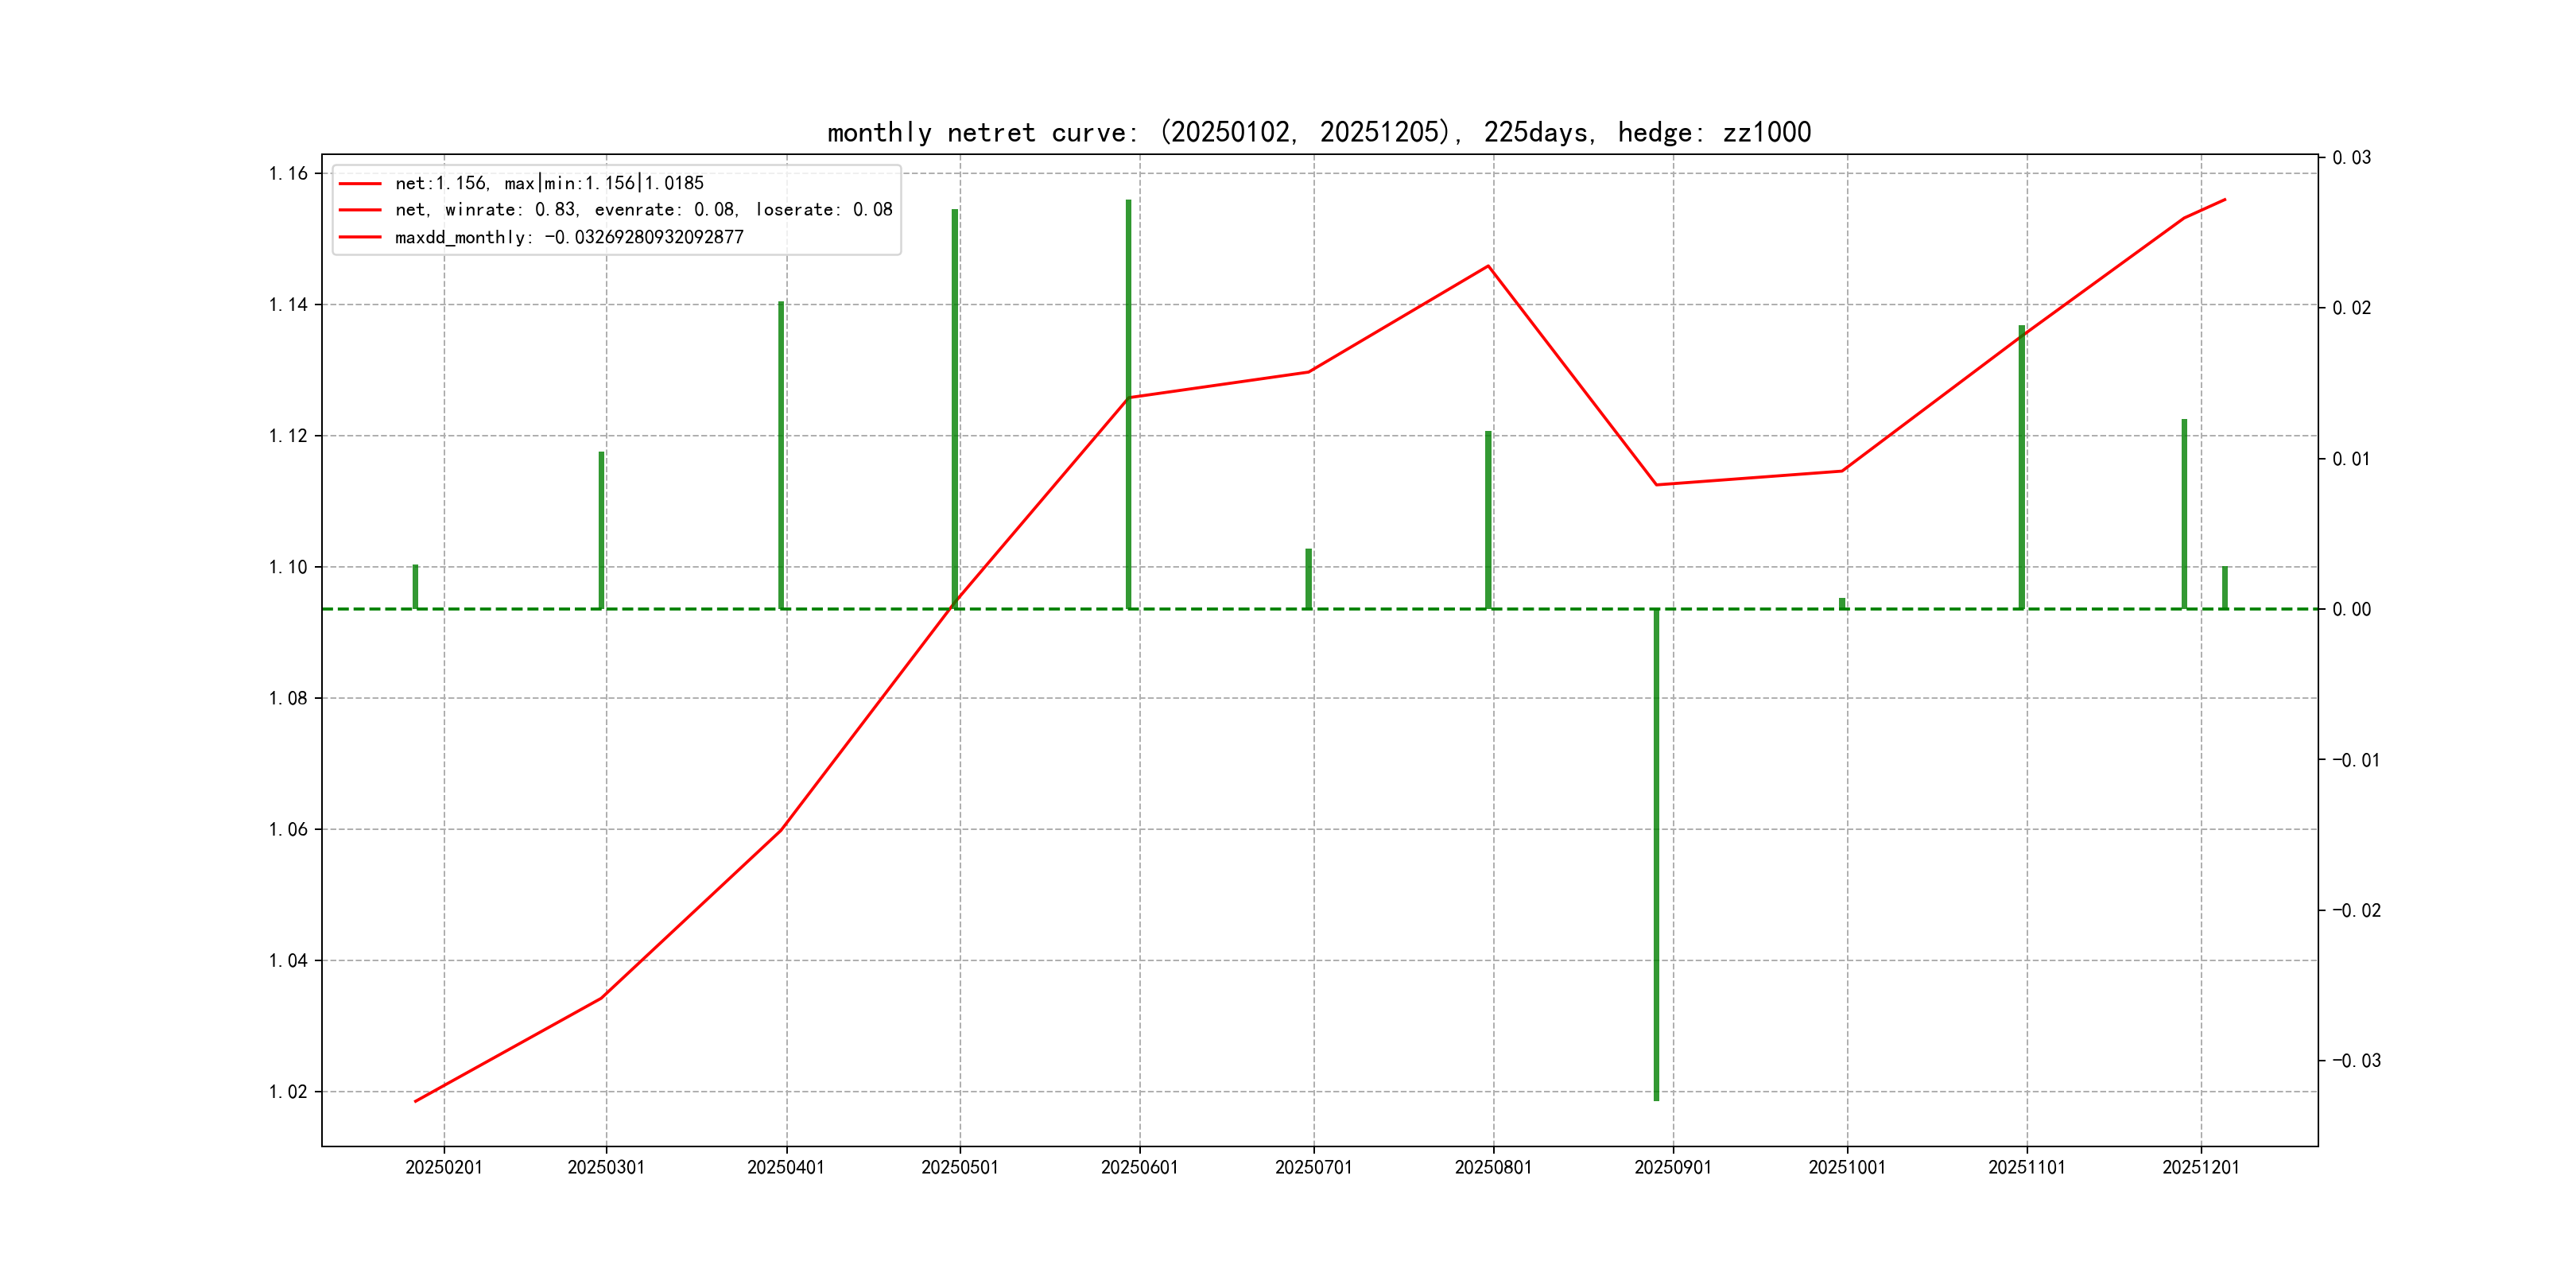Click the red curve peak near 20250801
This screenshot has width=2576, height=1288.
coord(1488,266)
